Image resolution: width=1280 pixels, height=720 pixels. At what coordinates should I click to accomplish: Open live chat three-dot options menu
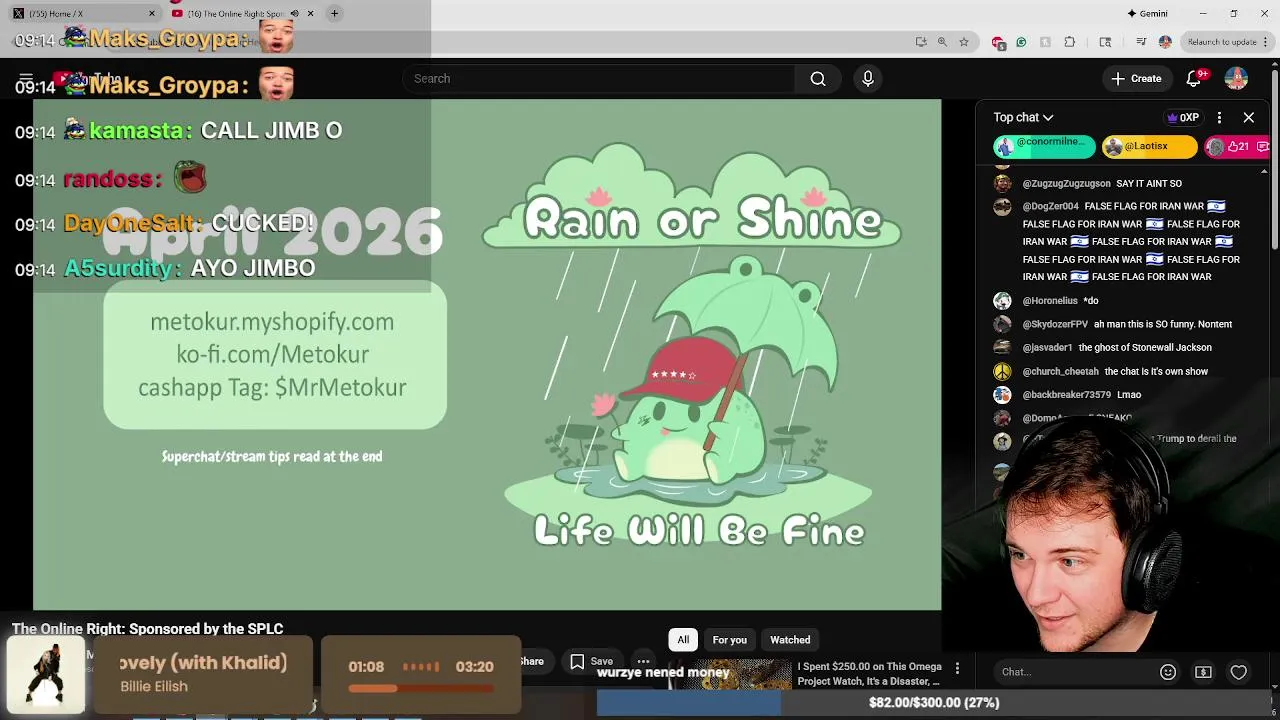[1219, 118]
